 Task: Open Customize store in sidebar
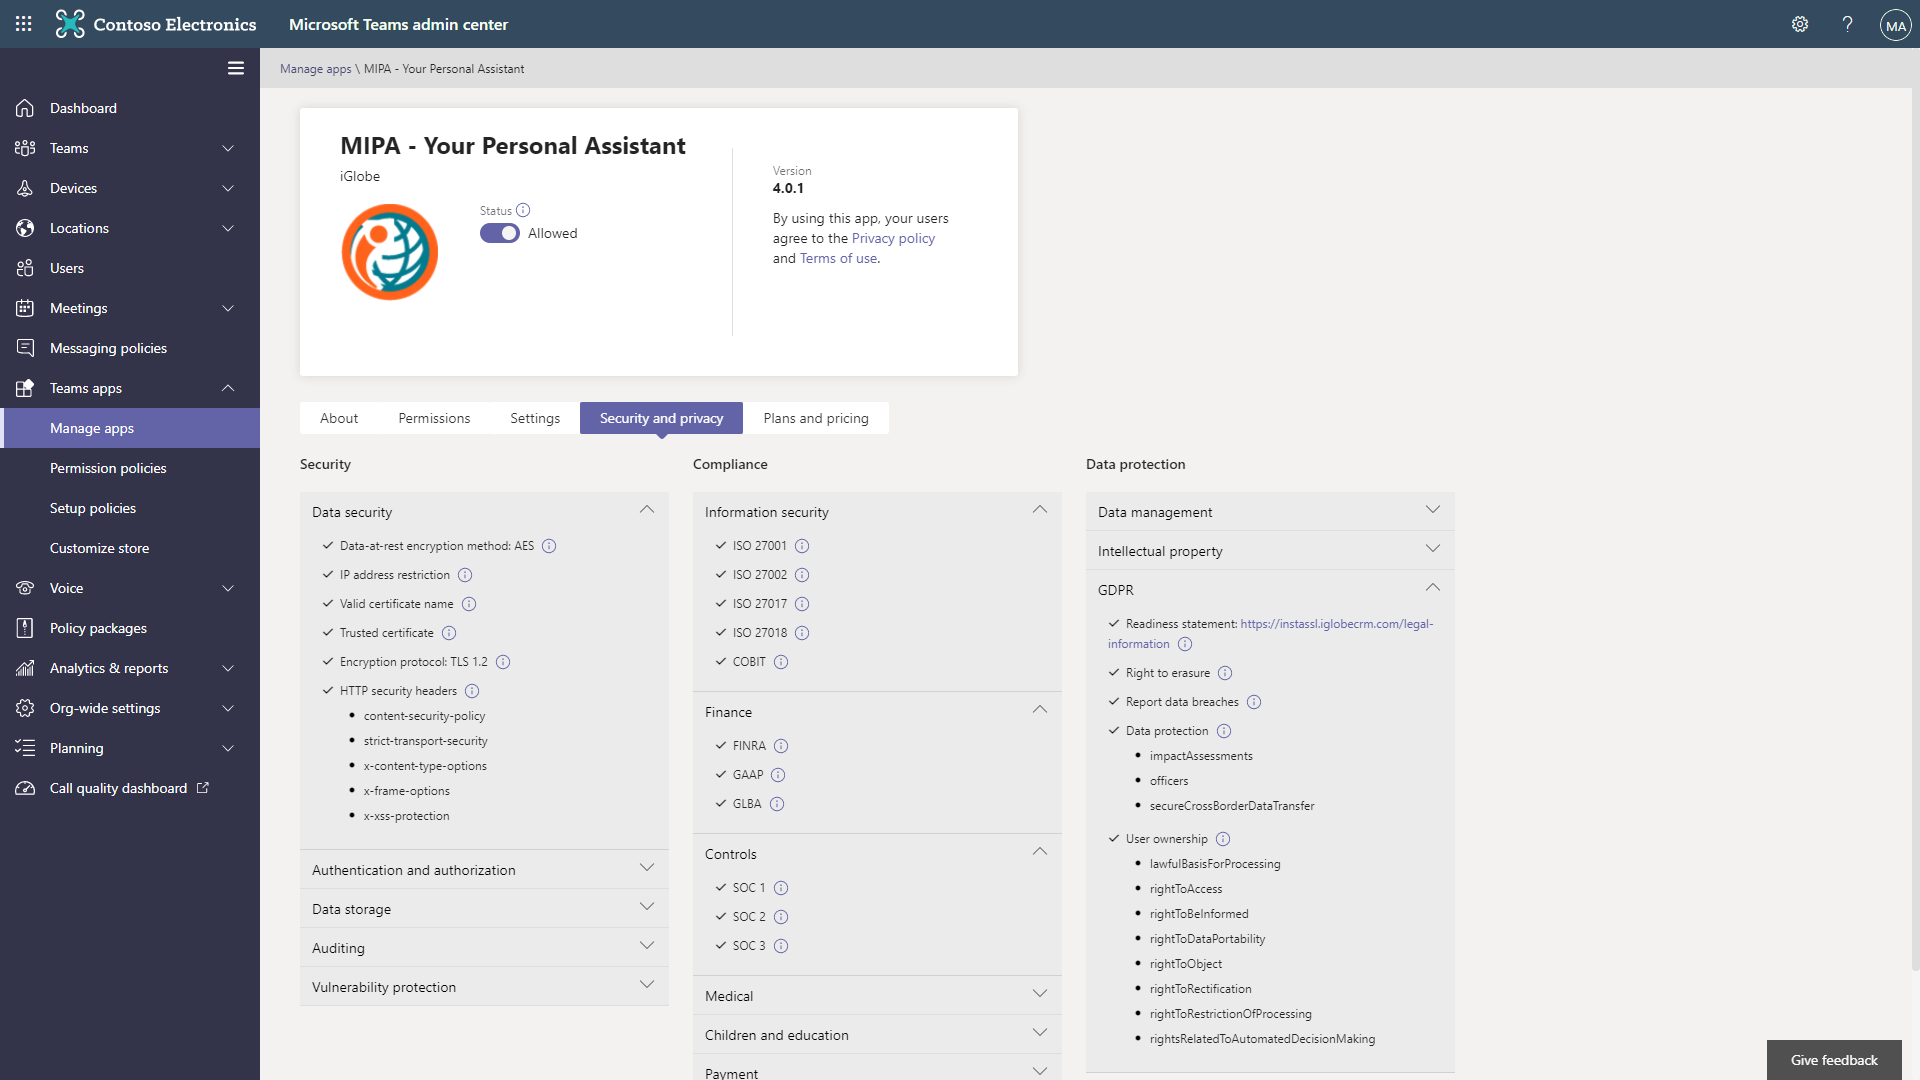tap(99, 548)
